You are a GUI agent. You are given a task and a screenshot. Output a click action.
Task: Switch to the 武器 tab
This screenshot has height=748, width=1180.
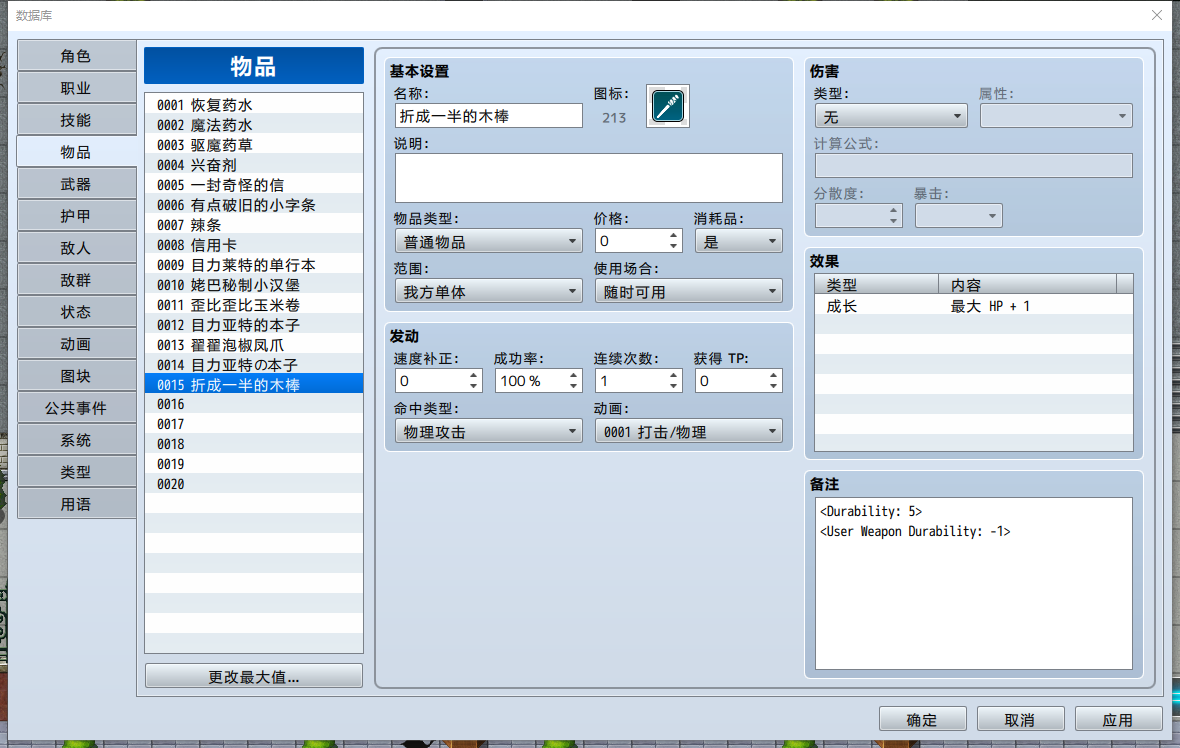click(x=76, y=184)
